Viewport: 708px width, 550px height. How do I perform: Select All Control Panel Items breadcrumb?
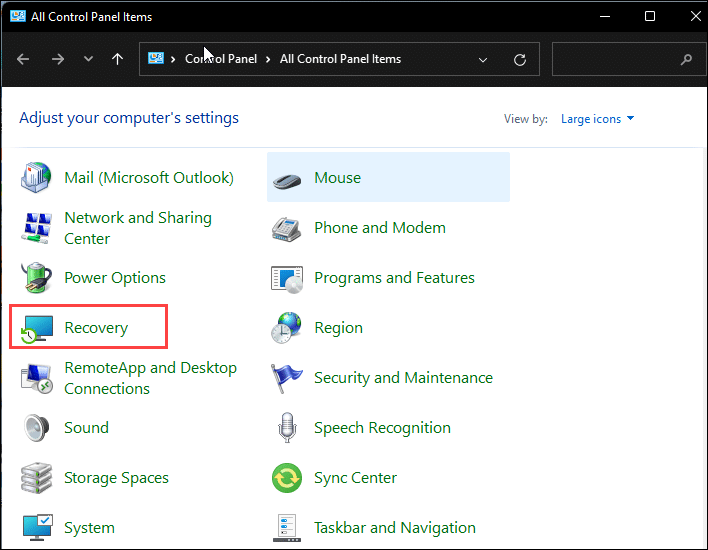pyautogui.click(x=340, y=59)
